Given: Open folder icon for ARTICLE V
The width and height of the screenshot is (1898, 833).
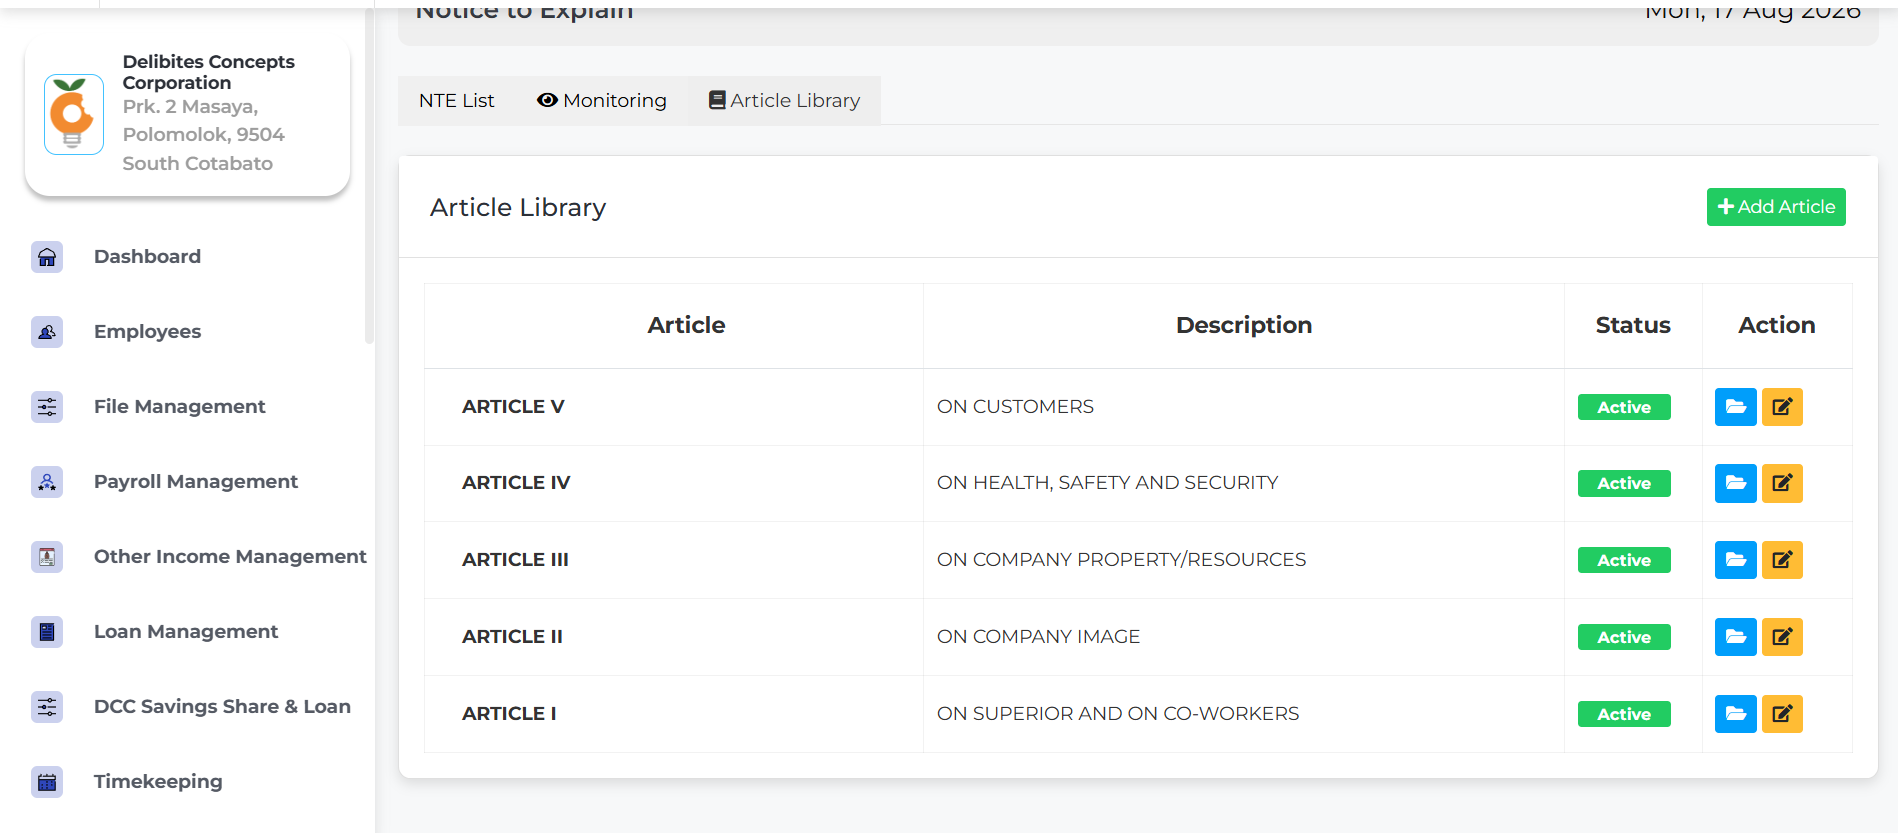Looking at the screenshot, I should click(x=1735, y=407).
